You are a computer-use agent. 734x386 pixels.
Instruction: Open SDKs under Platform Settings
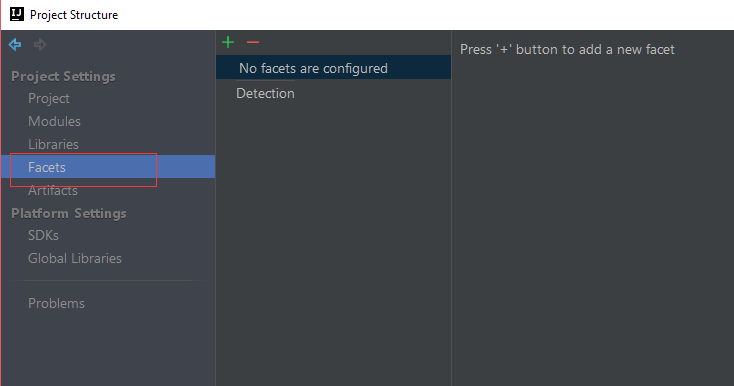[x=43, y=235]
